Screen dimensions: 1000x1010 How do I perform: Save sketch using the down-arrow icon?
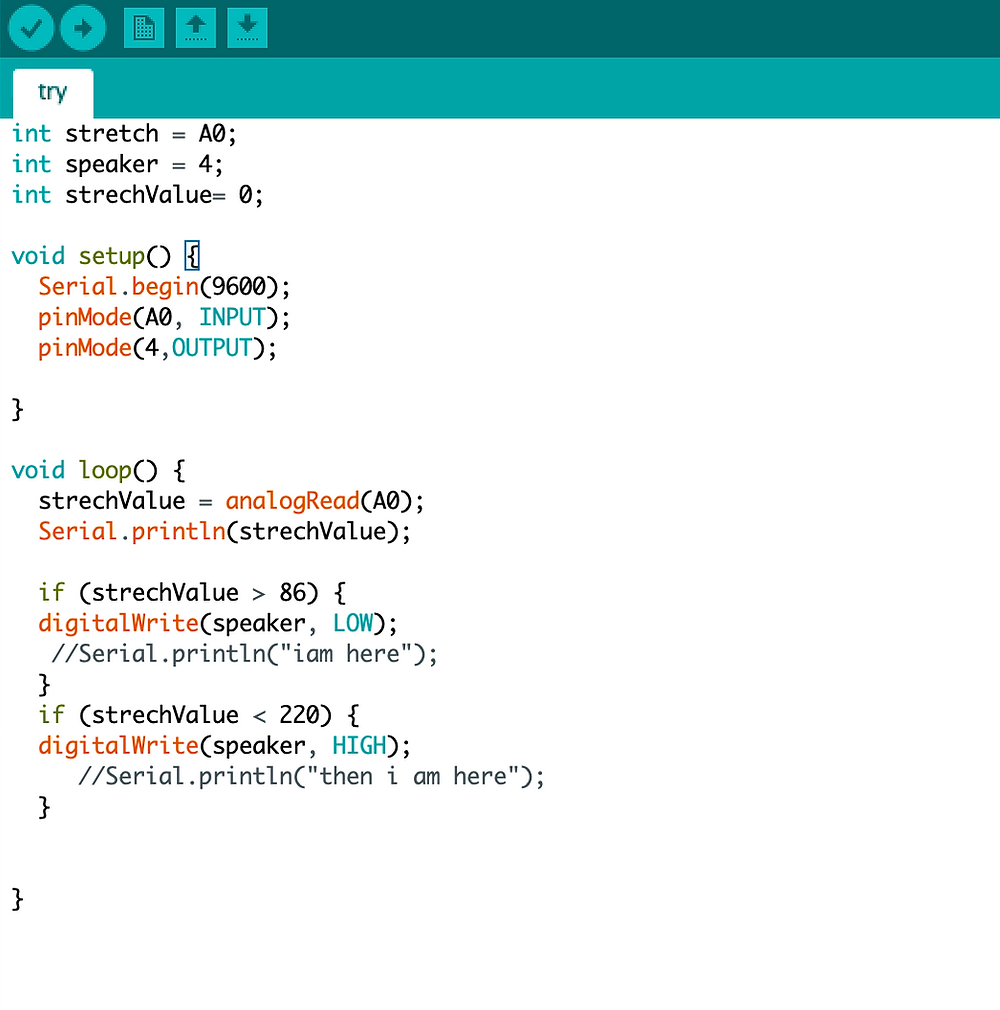247,28
